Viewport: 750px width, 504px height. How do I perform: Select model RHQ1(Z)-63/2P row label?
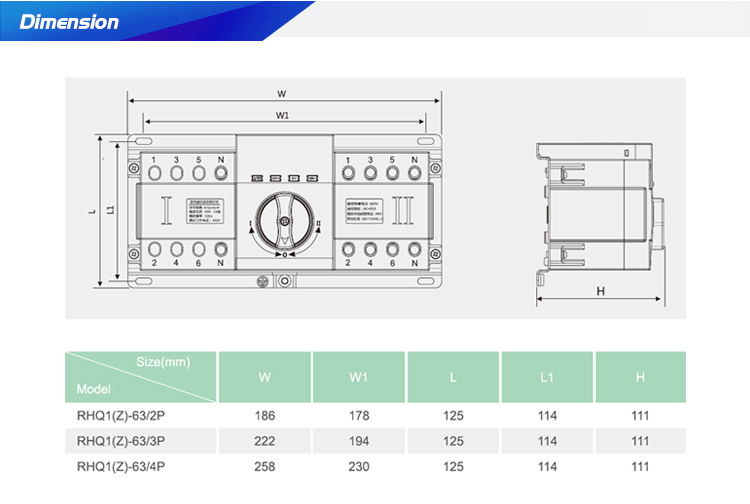(121, 416)
